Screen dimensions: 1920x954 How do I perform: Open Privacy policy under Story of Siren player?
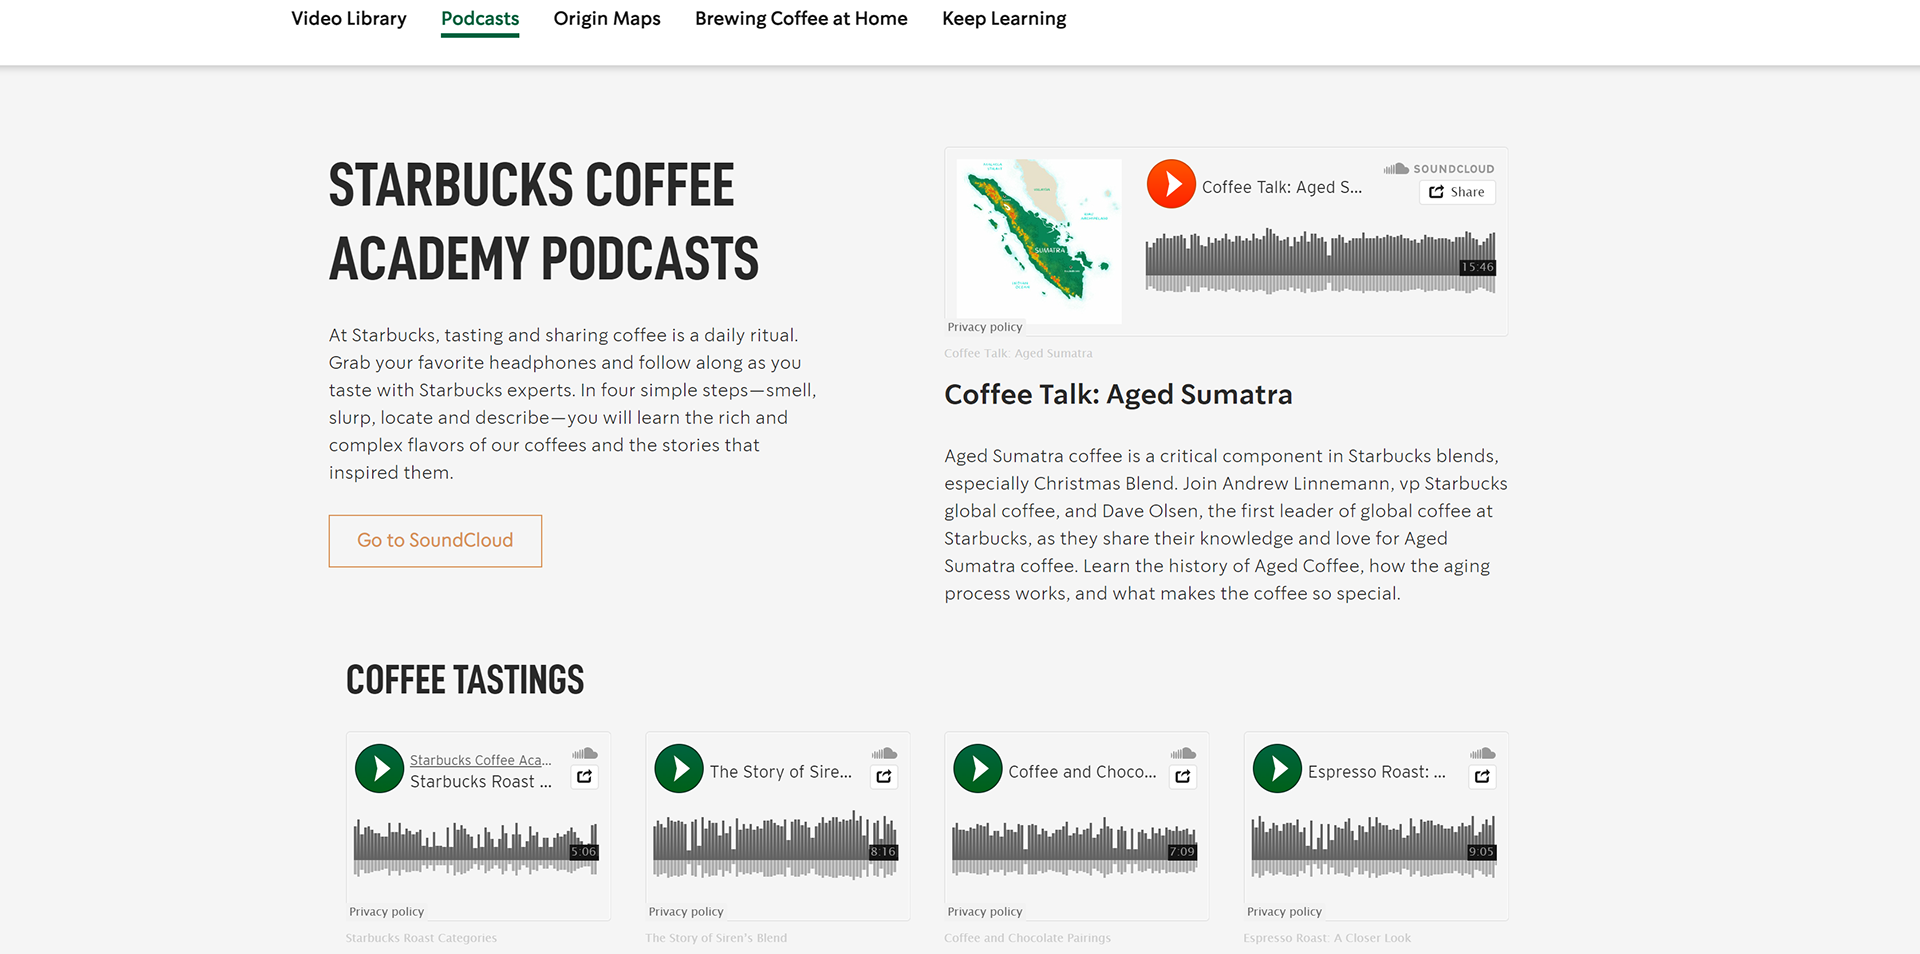[x=686, y=912]
